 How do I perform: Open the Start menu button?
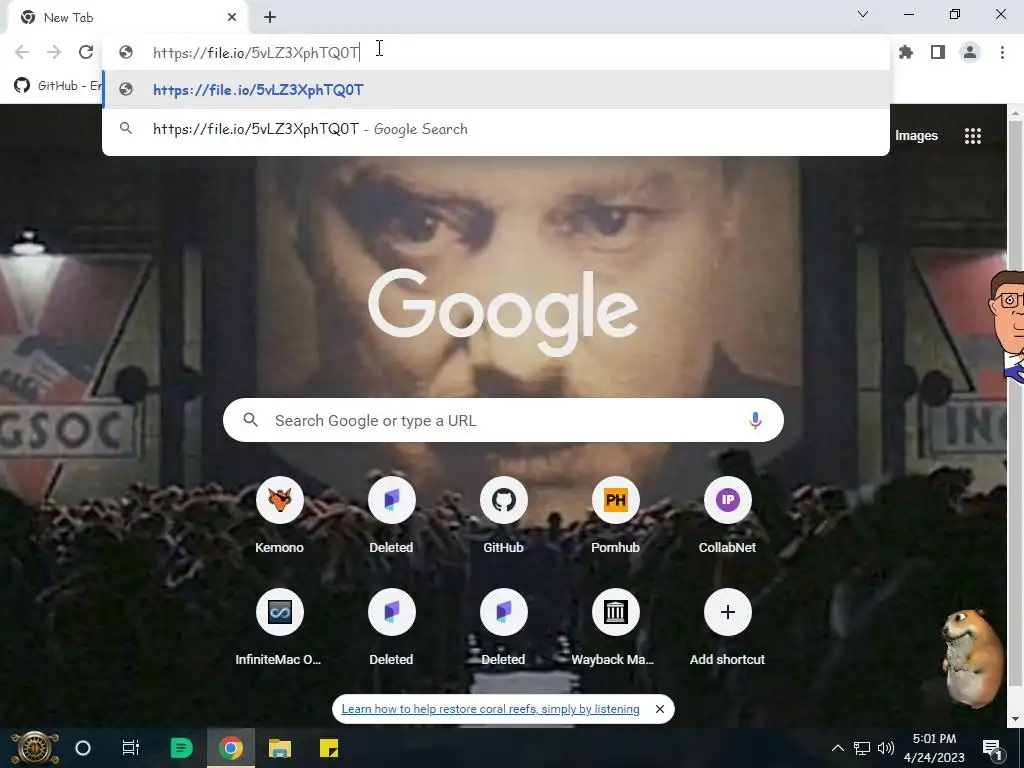tap(34, 748)
